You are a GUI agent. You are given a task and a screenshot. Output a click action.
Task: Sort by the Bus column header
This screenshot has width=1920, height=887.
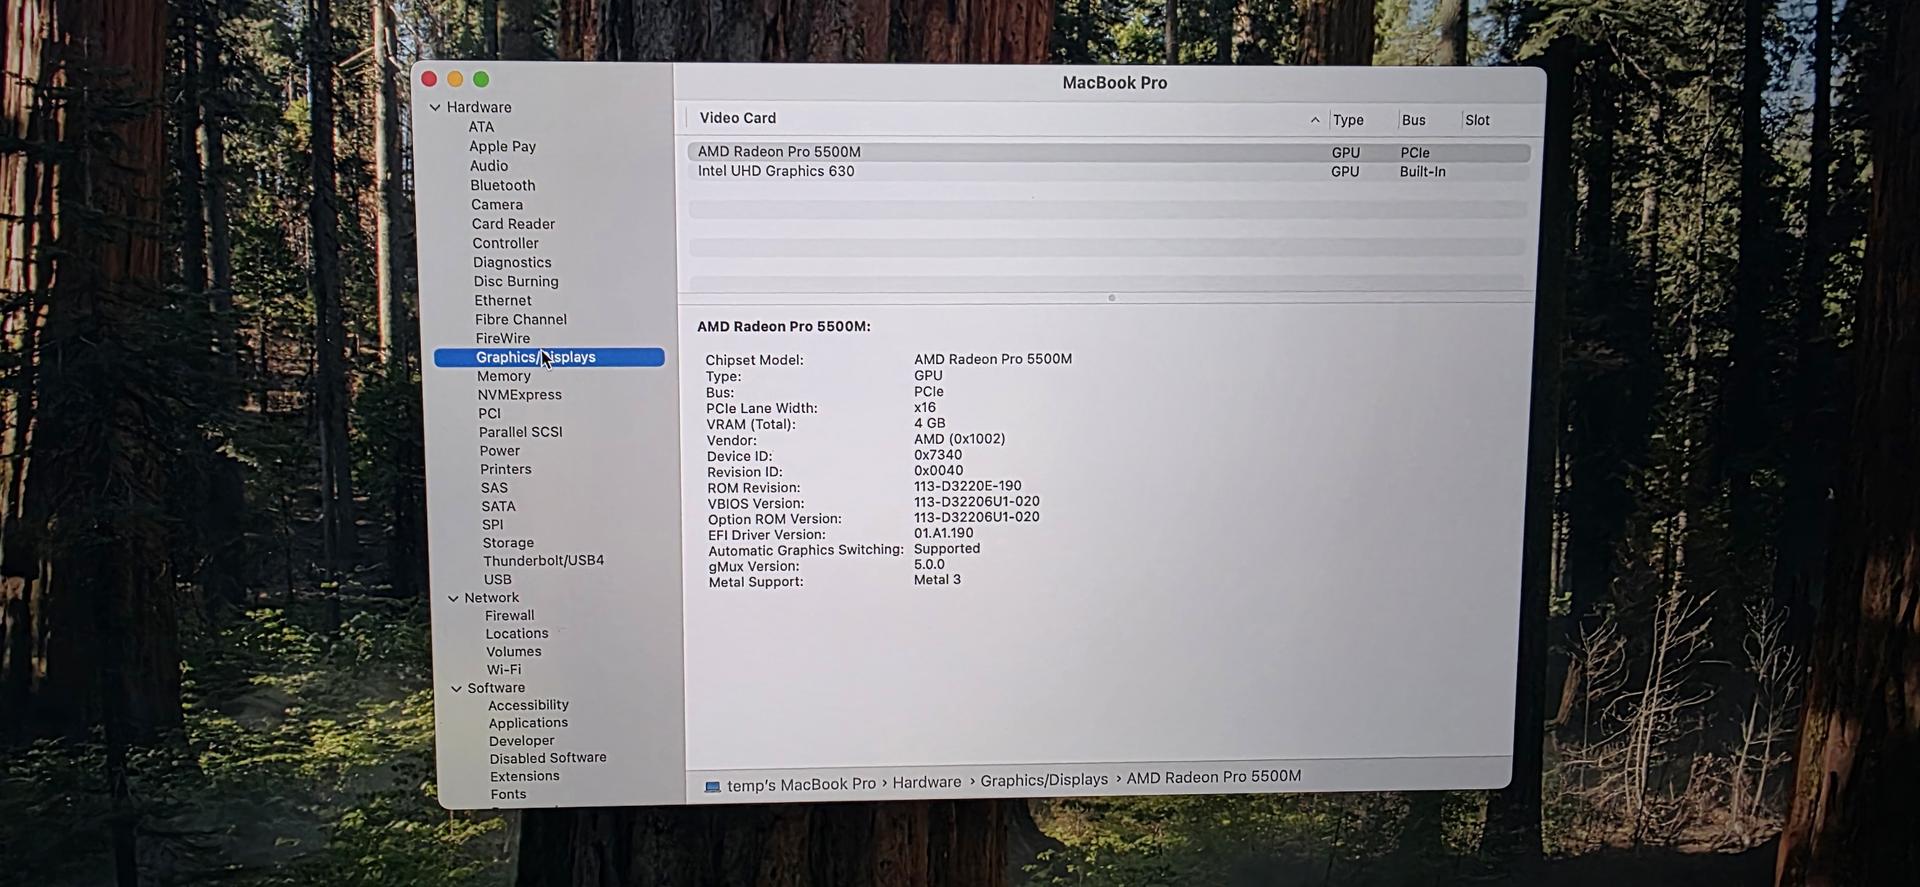point(1413,120)
